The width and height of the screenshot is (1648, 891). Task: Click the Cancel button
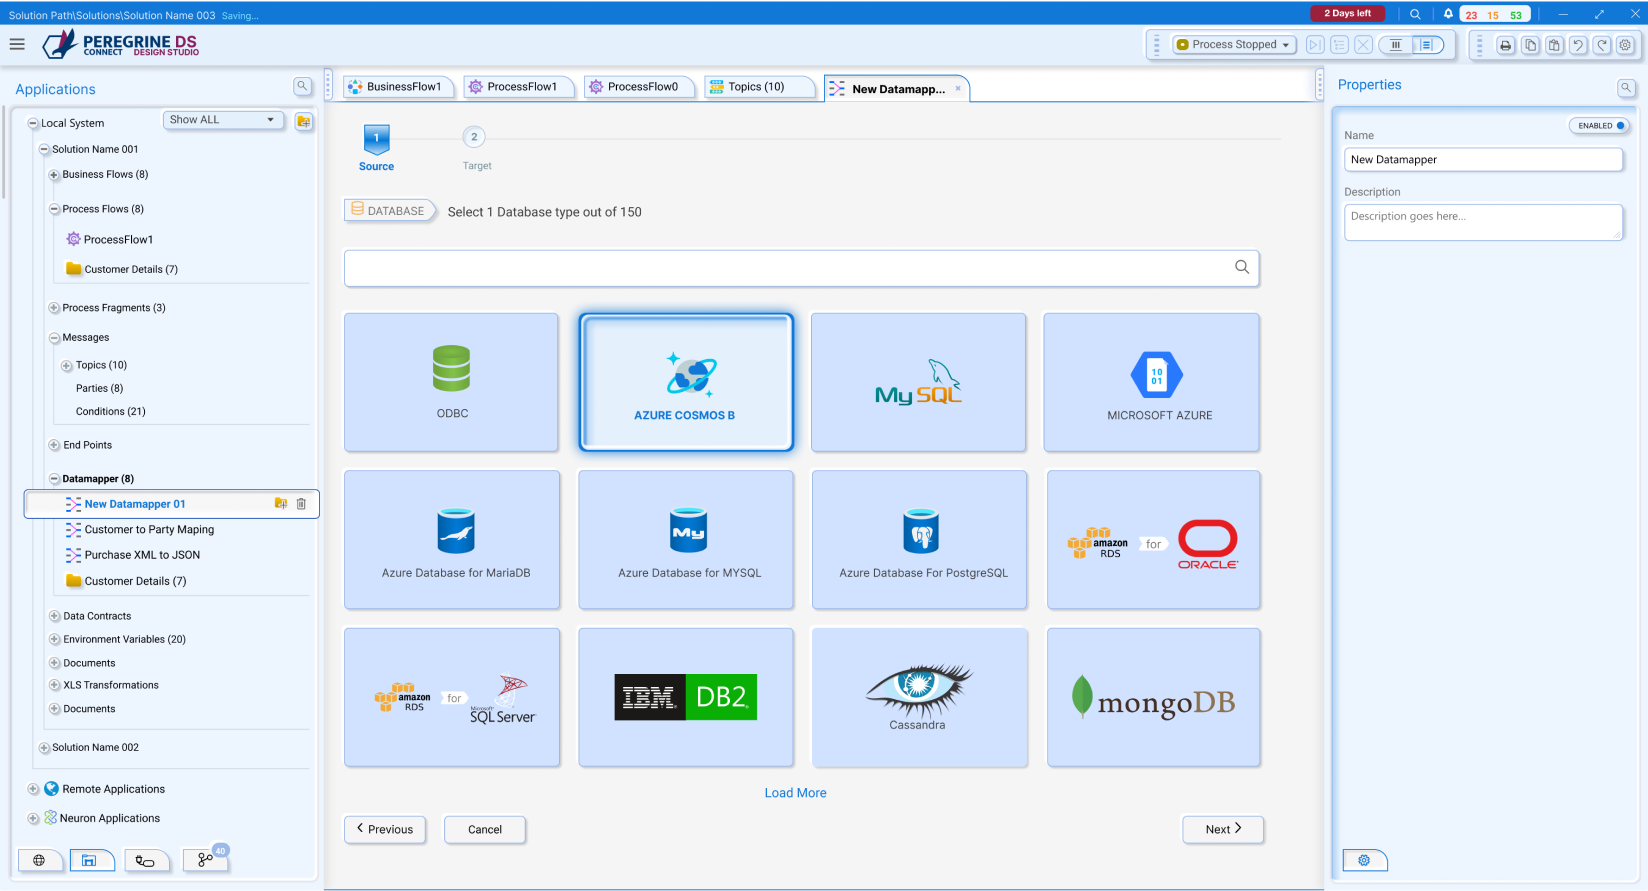tap(485, 829)
